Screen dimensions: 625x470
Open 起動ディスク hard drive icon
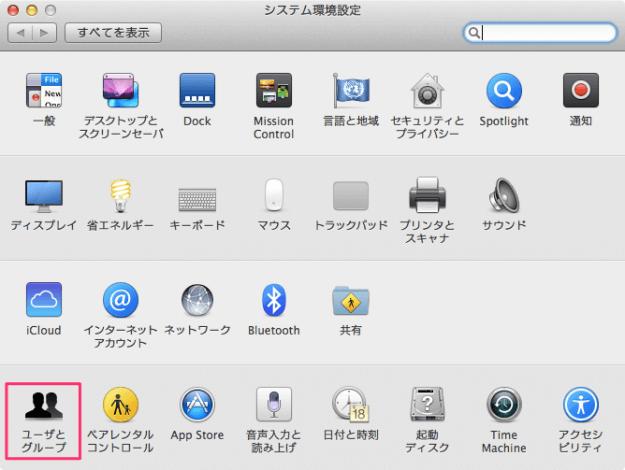point(427,404)
